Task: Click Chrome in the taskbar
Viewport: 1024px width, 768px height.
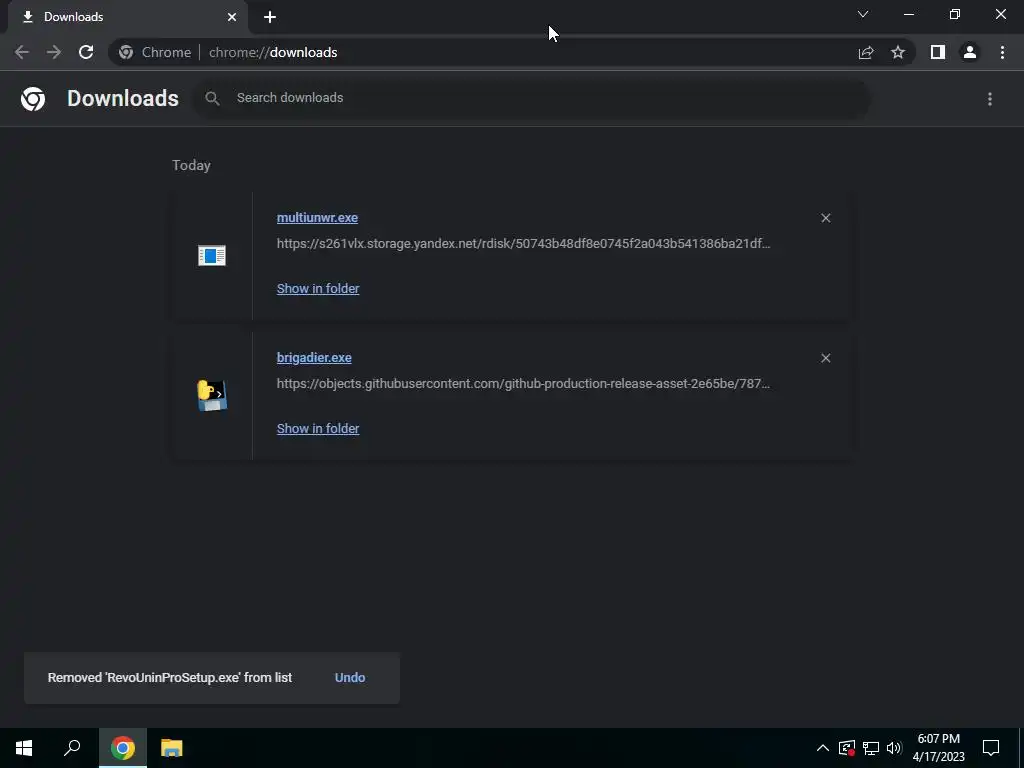Action: tap(123, 748)
